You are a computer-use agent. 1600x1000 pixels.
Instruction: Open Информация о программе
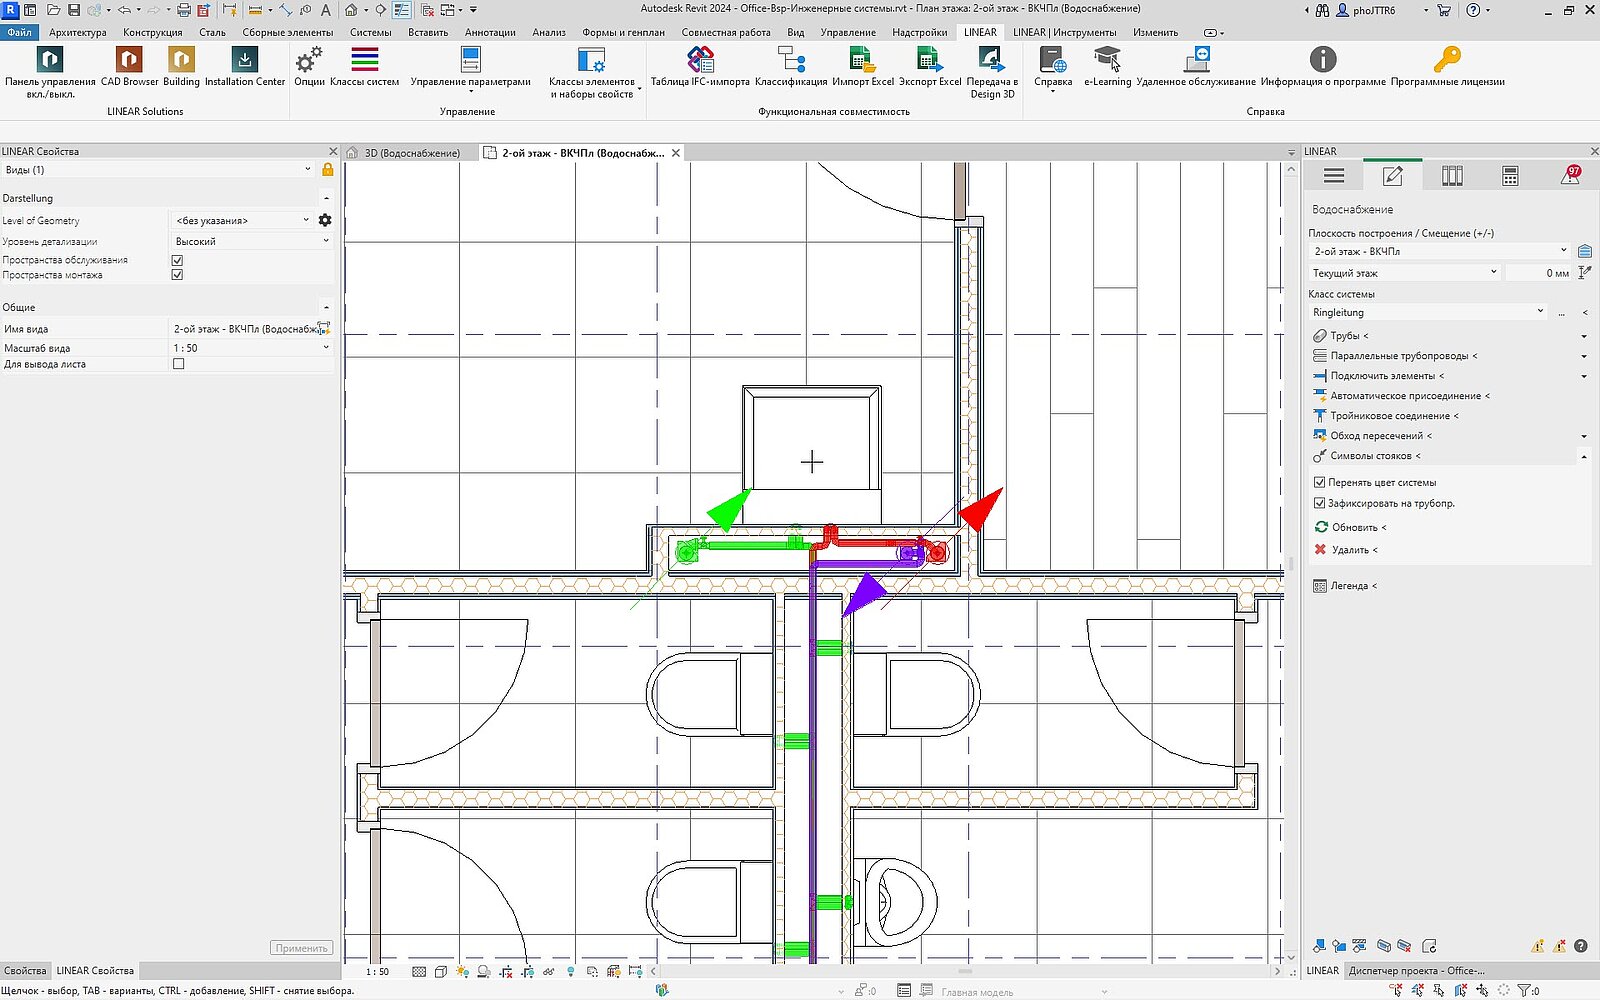(1322, 61)
